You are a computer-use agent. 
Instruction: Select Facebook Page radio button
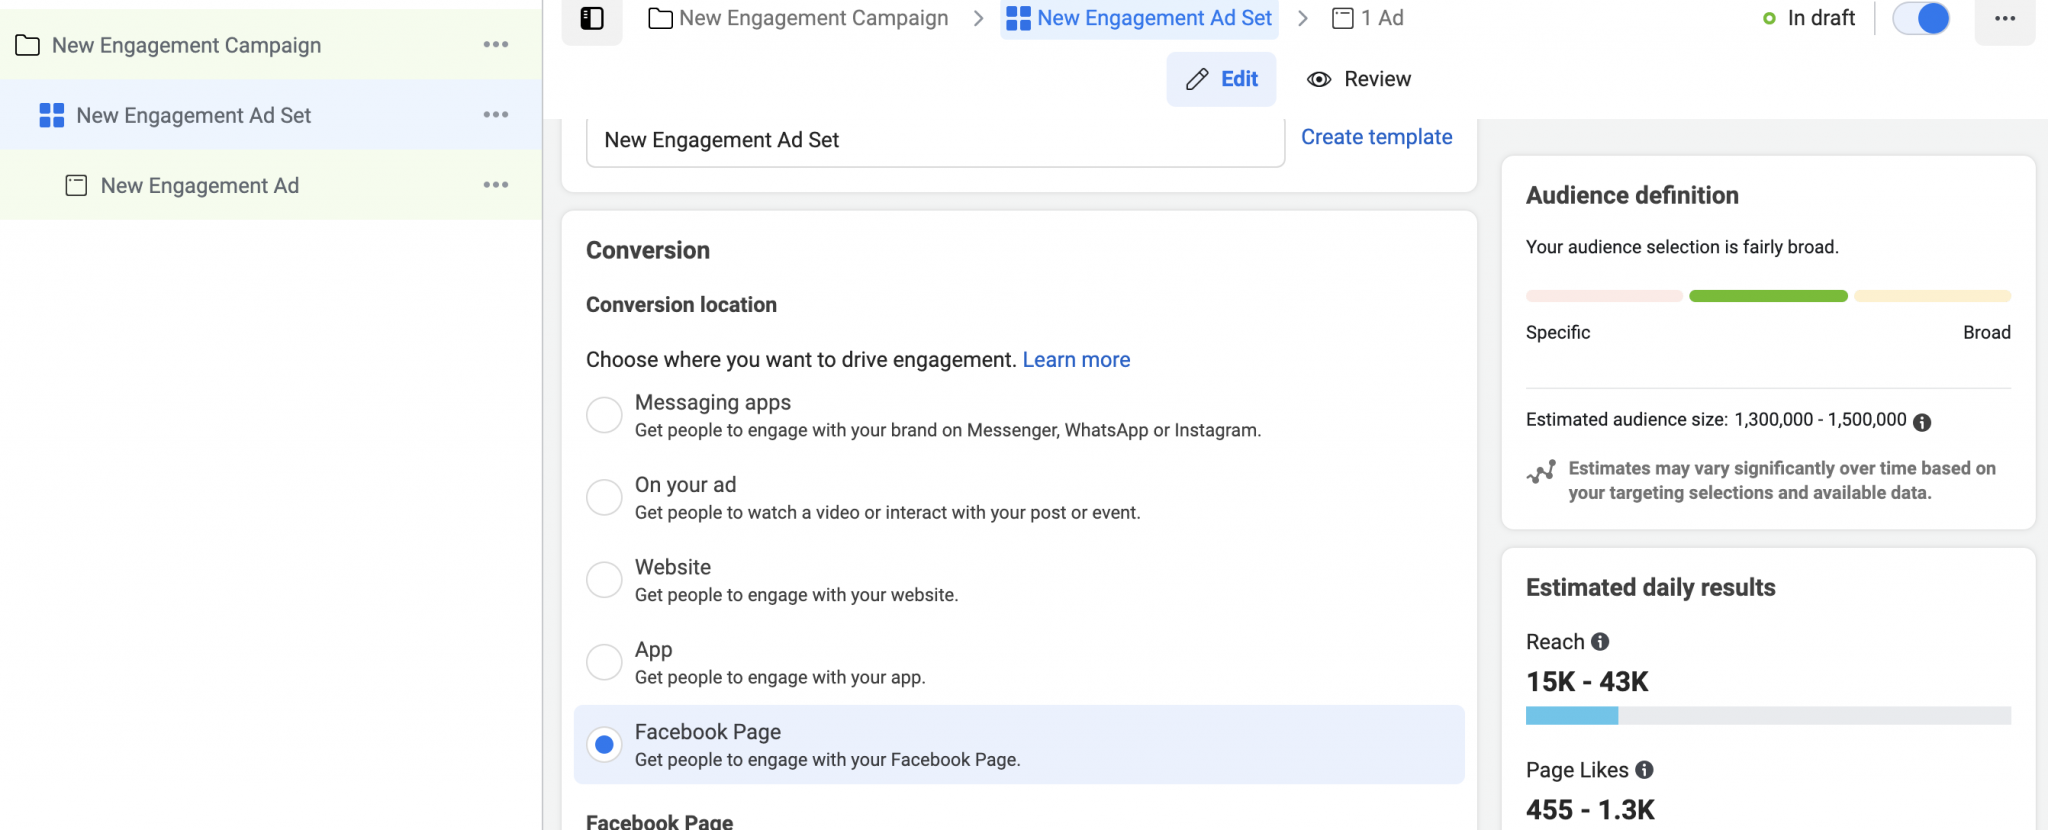tap(604, 744)
